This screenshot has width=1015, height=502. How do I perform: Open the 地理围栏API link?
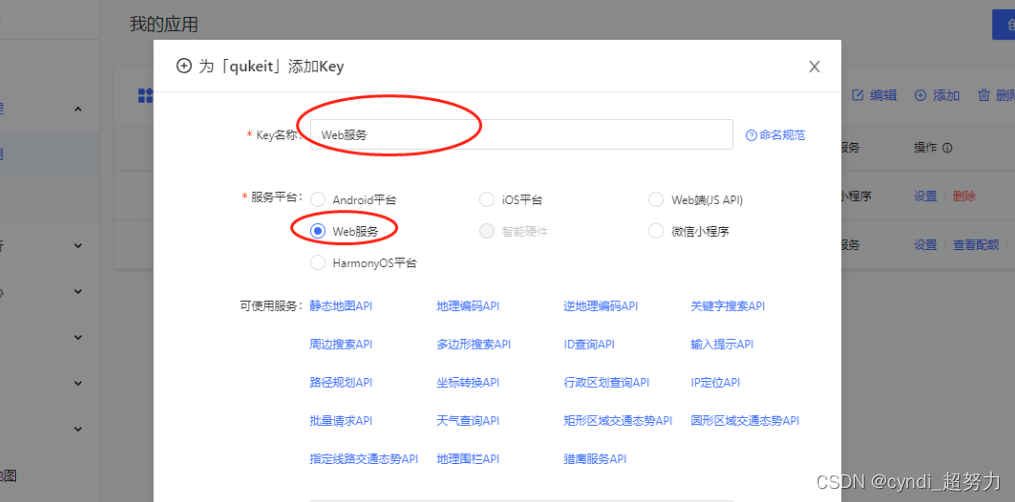point(468,459)
